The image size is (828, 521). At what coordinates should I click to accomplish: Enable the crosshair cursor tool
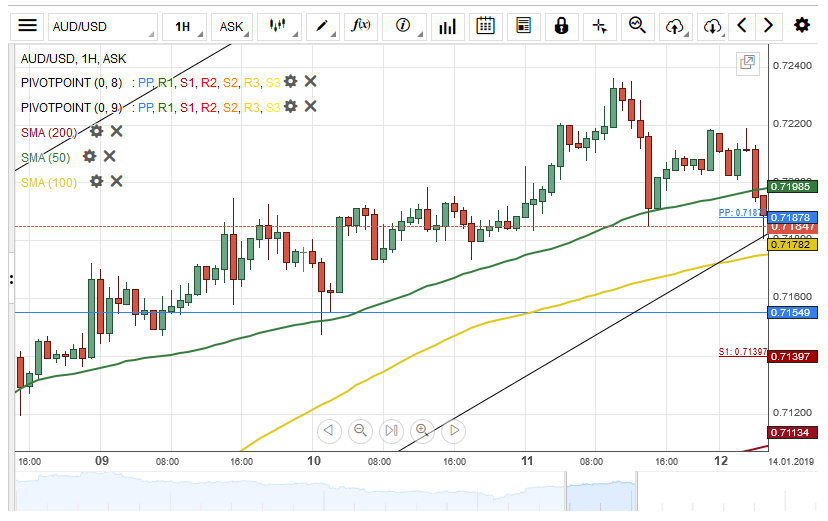click(x=600, y=26)
